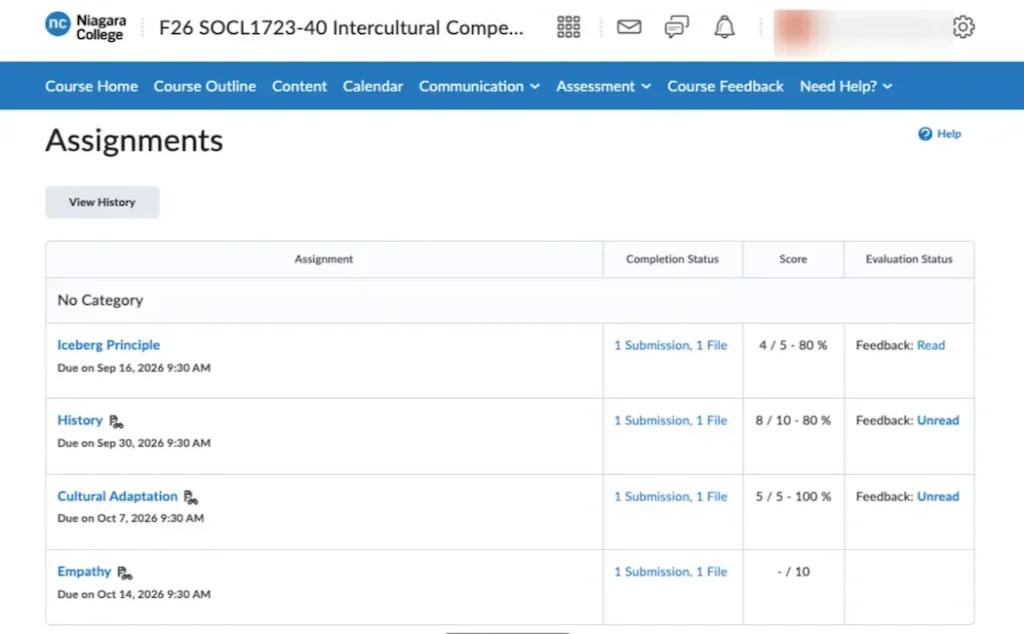Open the blurred user profile menu
Image resolution: width=1024 pixels, height=634 pixels.
[862, 30]
